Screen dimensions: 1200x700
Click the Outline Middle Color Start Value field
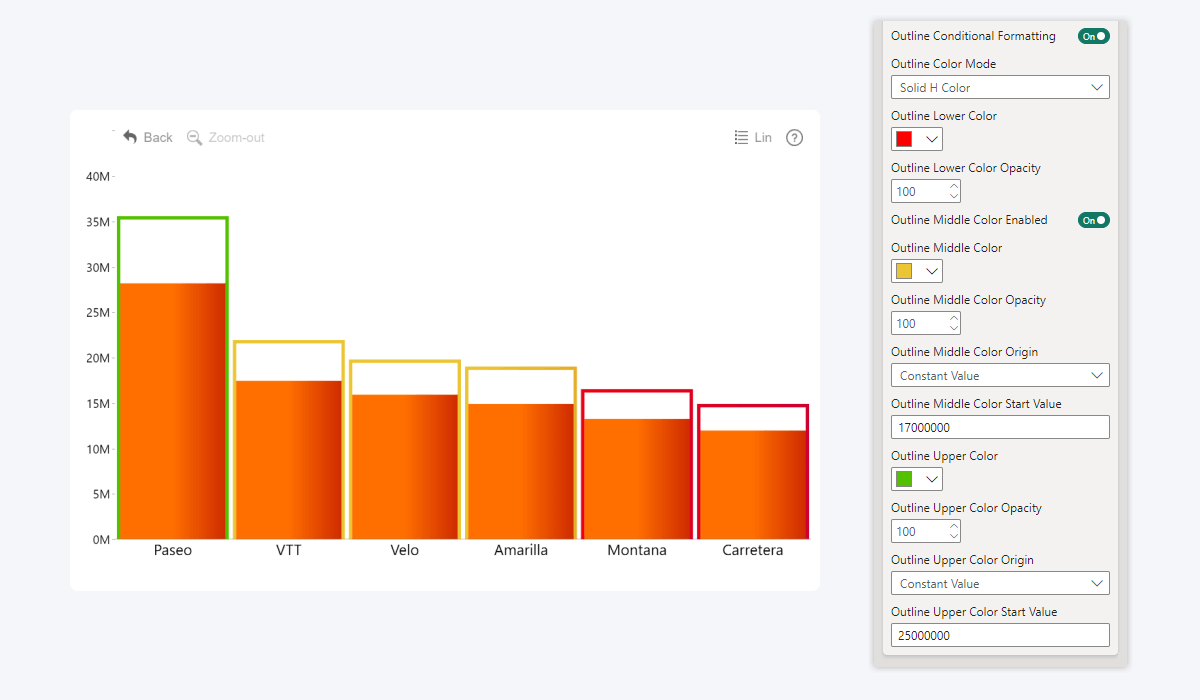pos(1000,426)
